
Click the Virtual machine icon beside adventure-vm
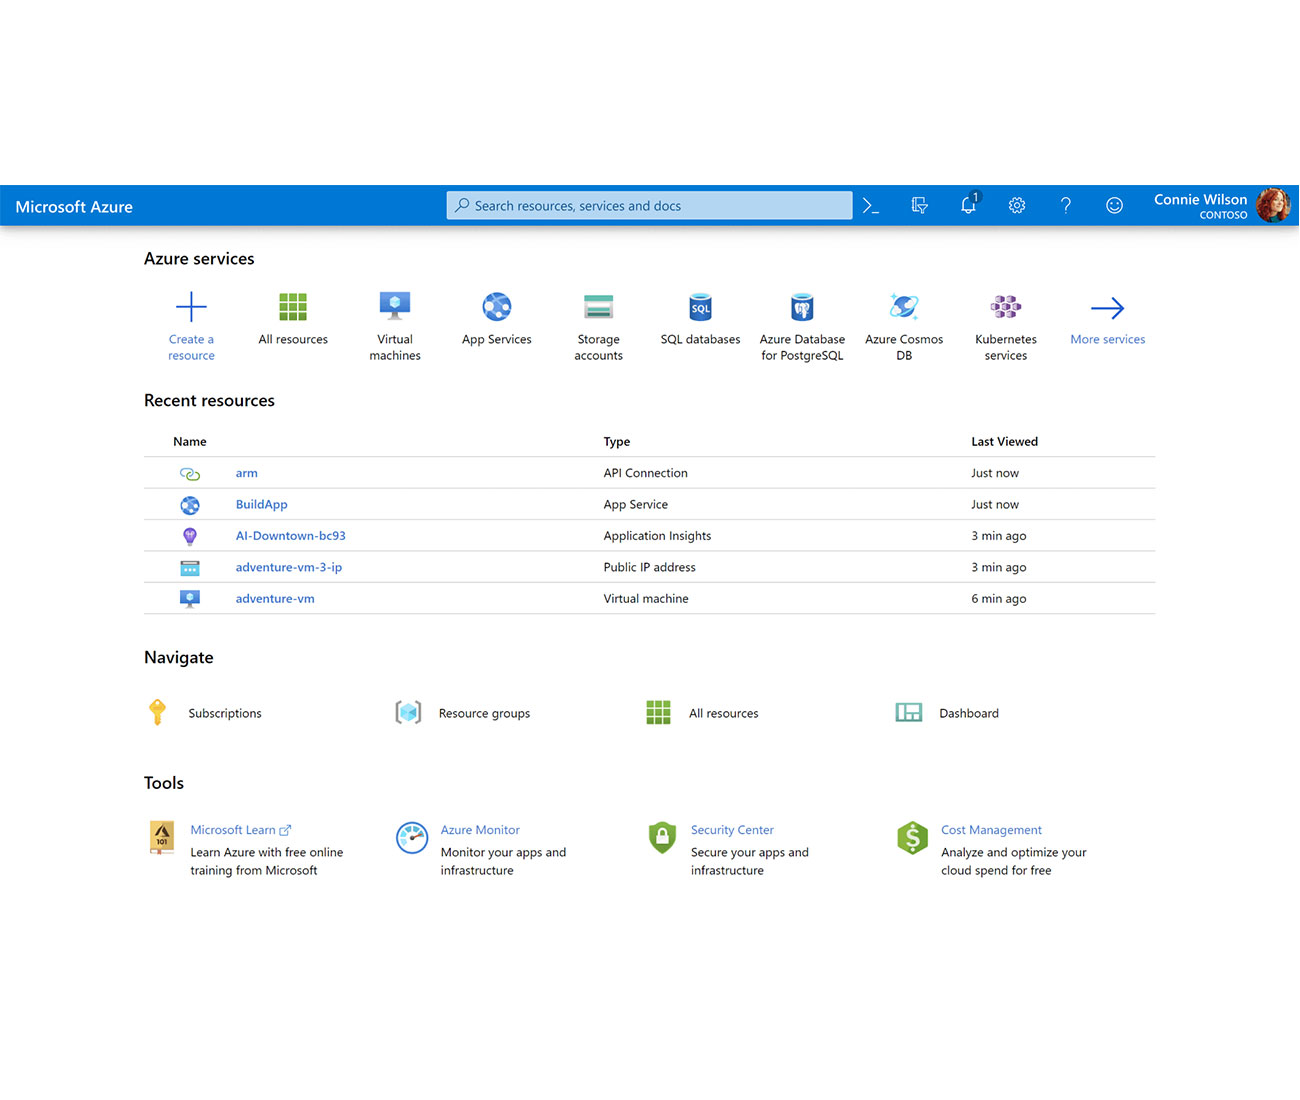tap(190, 599)
